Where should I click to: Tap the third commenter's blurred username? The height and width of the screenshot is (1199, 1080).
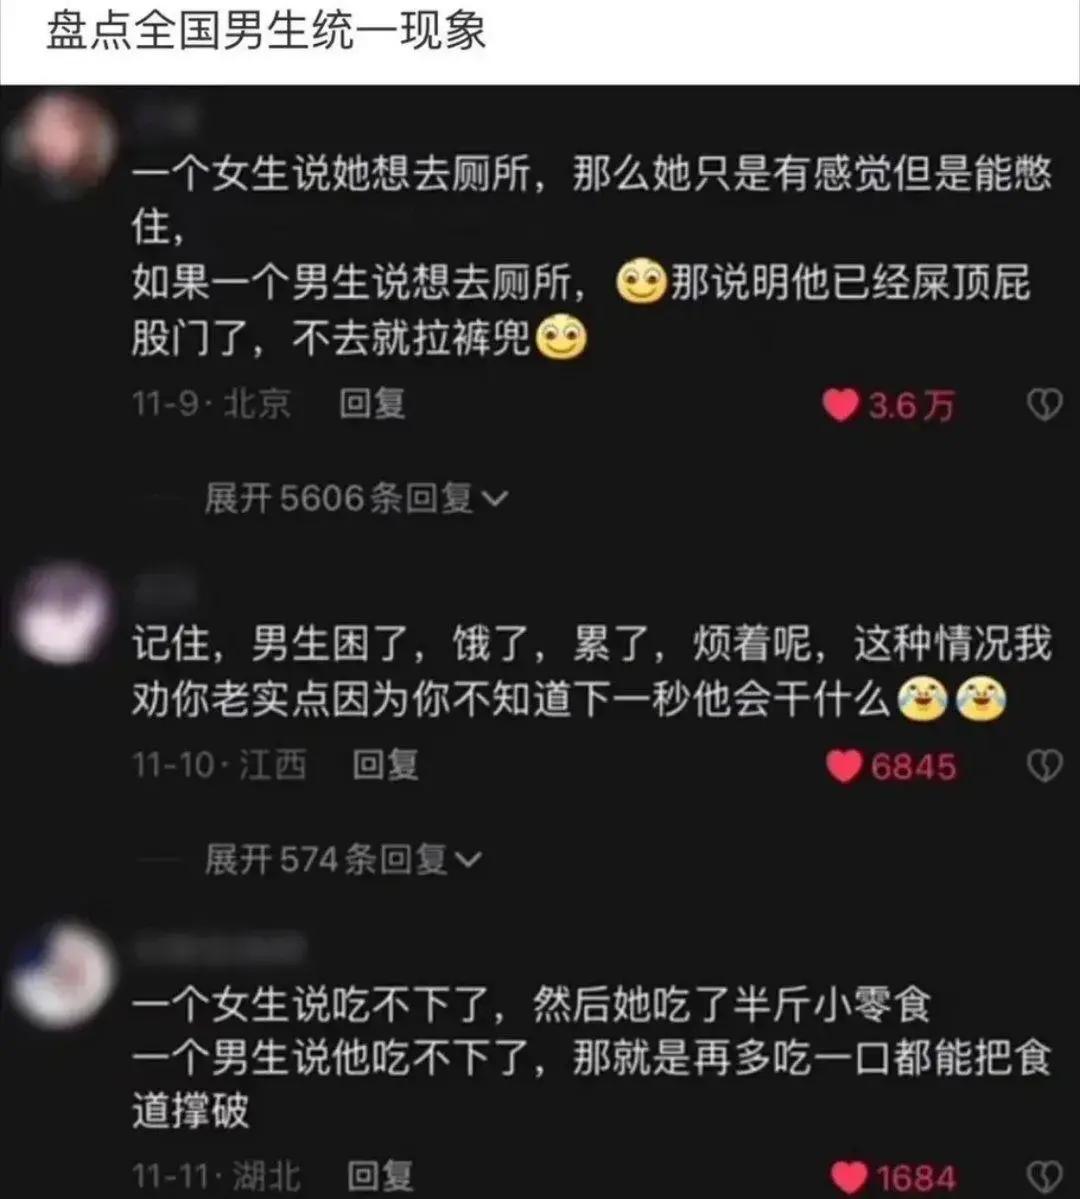(x=218, y=949)
